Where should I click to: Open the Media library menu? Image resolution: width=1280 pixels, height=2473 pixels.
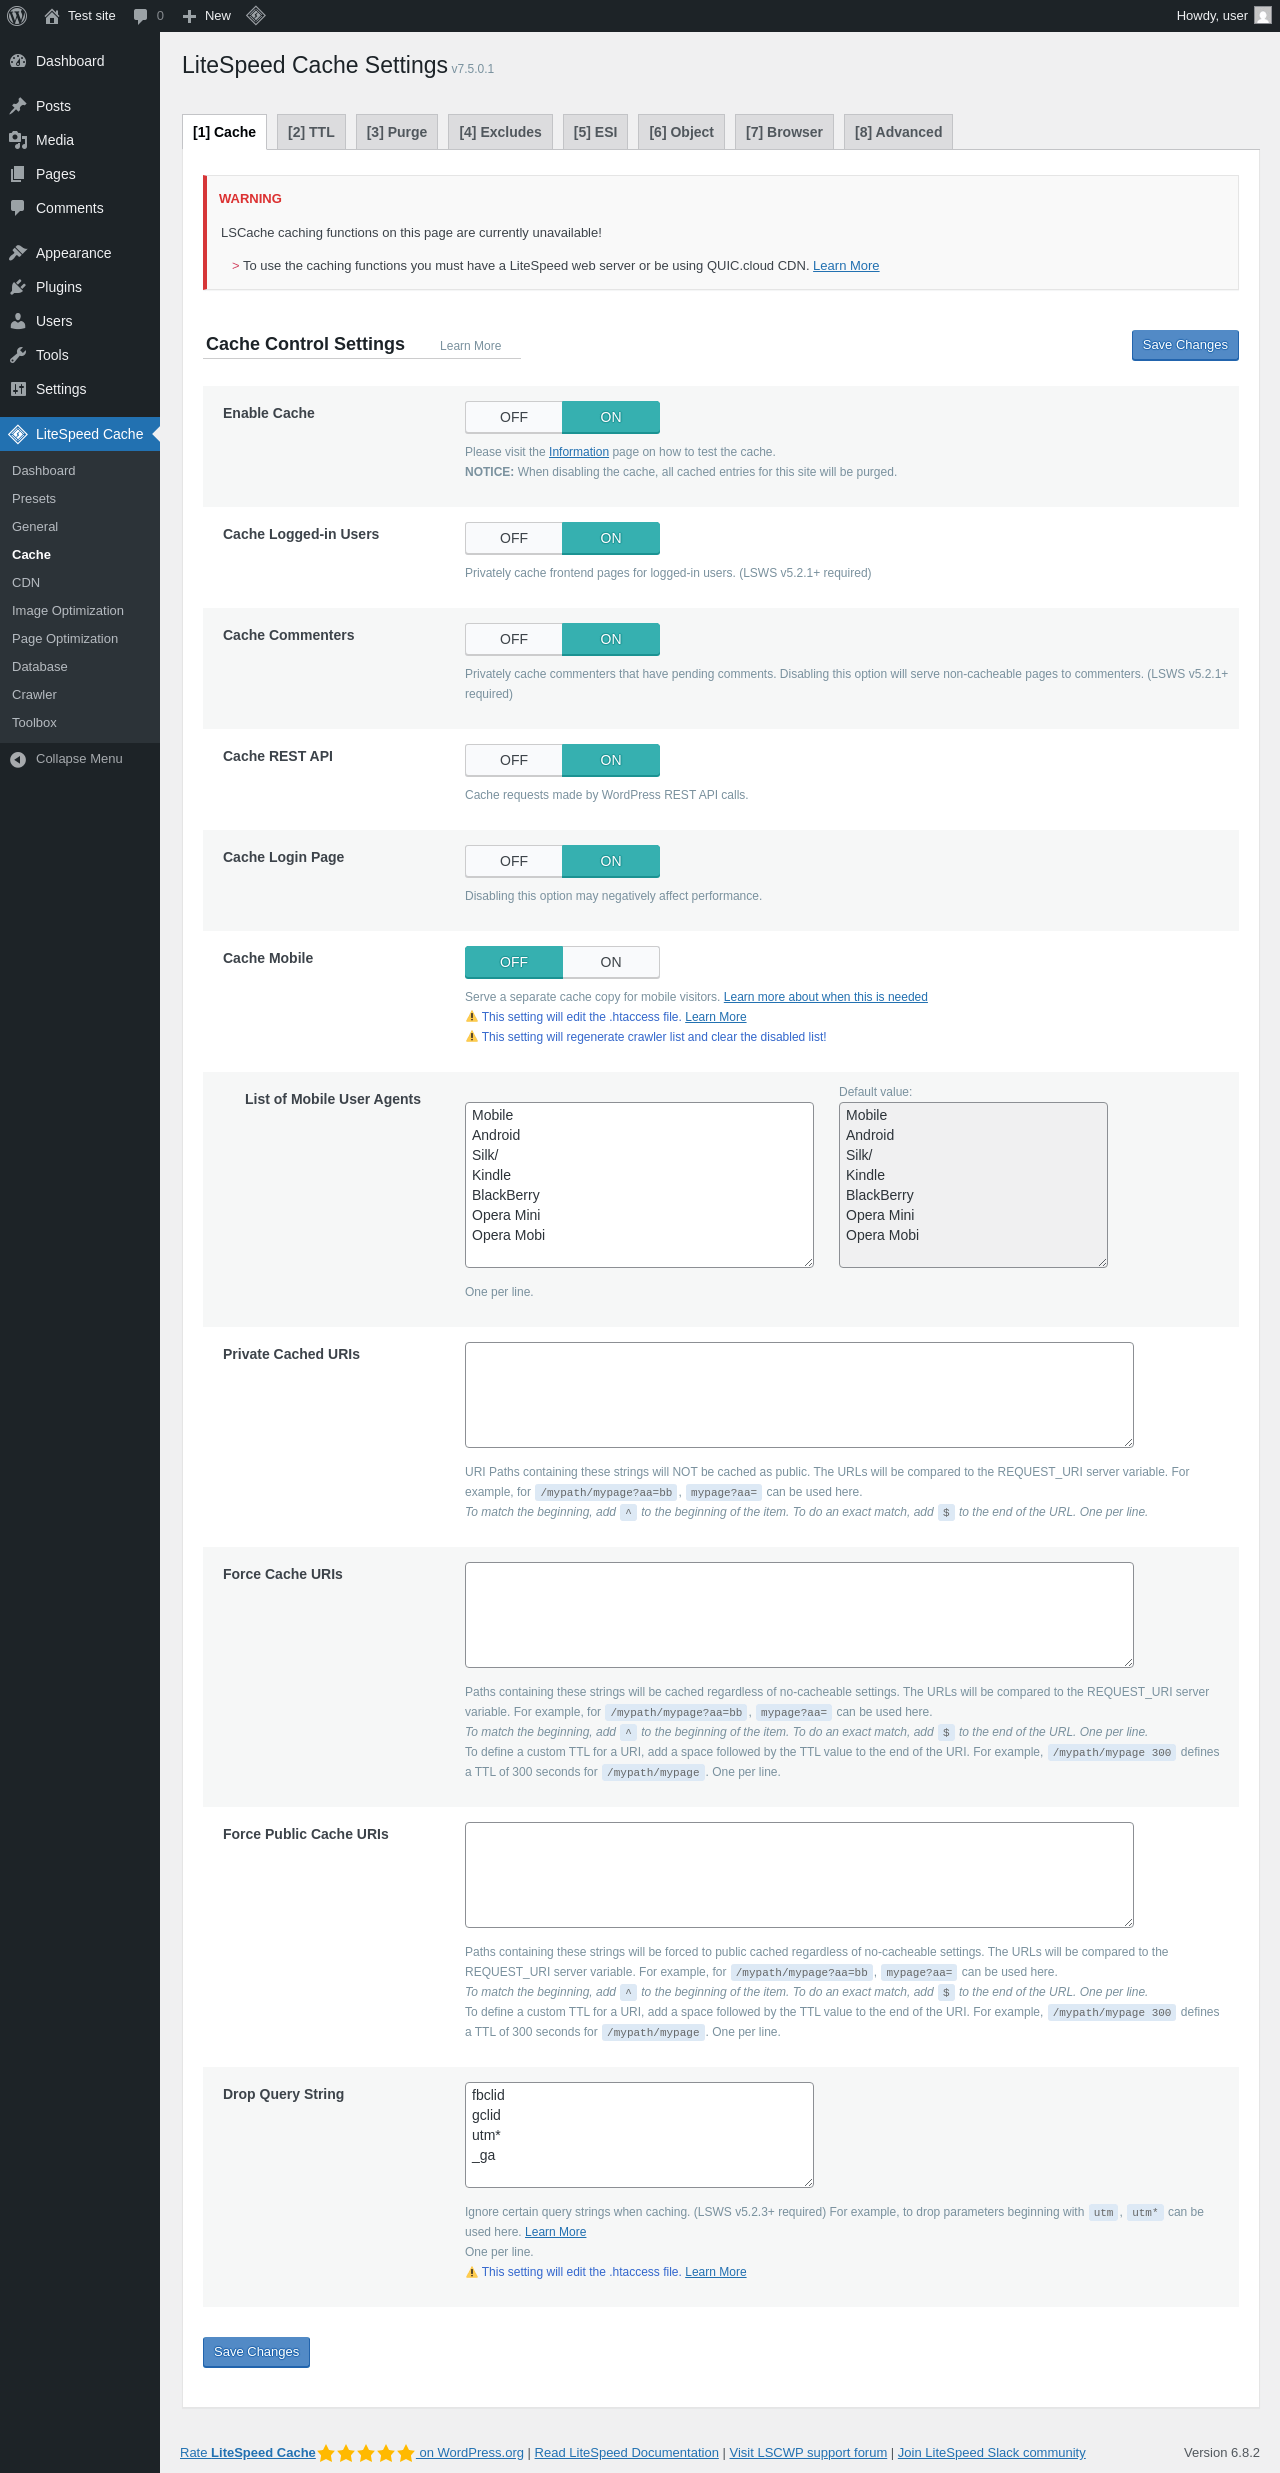[80, 140]
